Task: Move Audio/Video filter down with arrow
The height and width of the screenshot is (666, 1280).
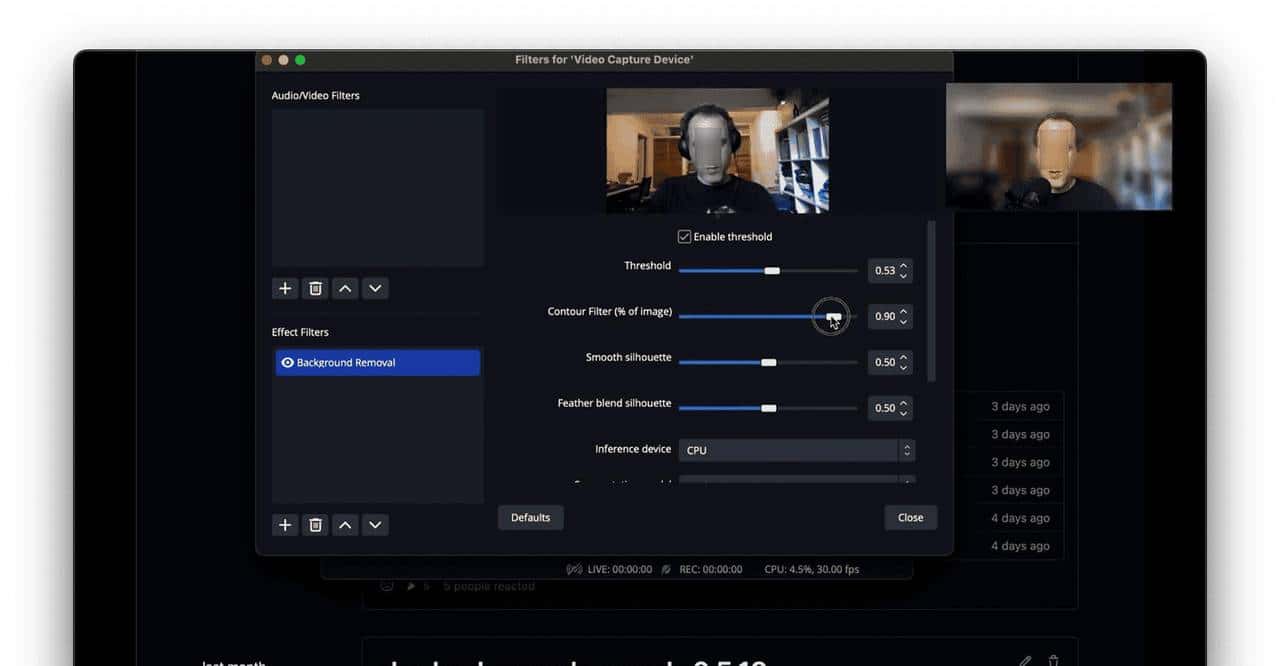Action: pos(375,288)
